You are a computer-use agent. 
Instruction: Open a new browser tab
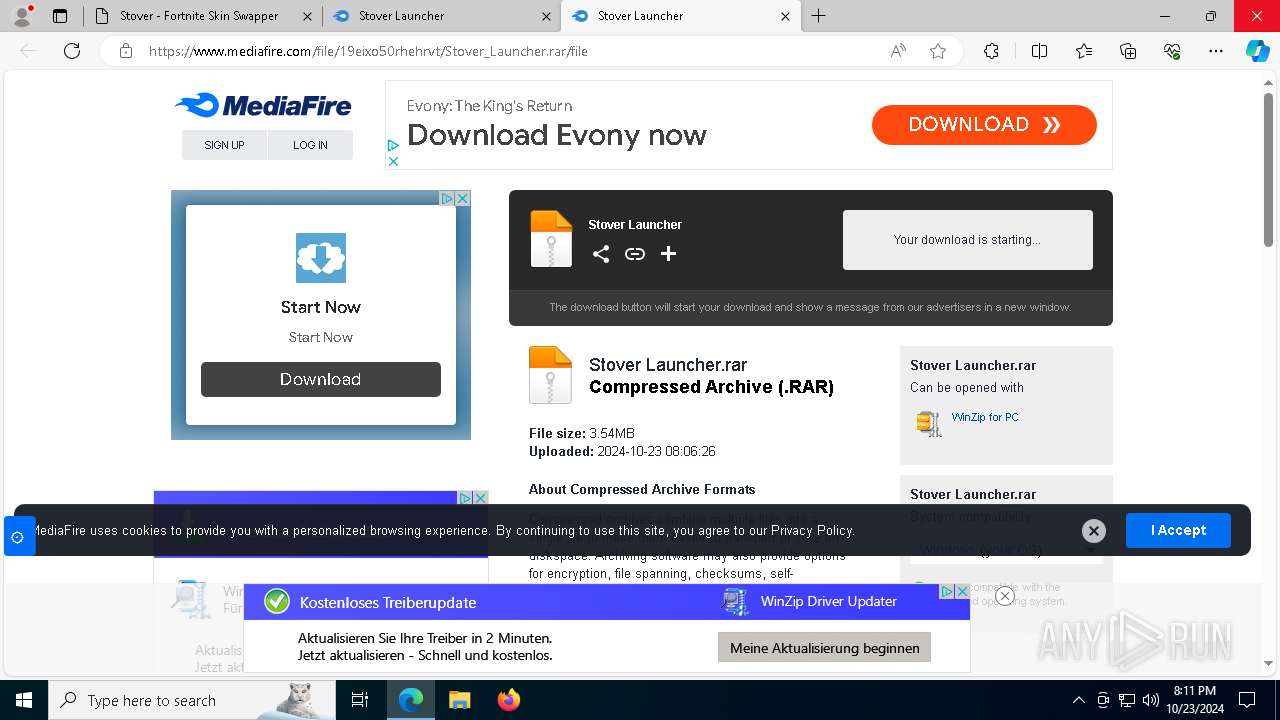click(818, 16)
